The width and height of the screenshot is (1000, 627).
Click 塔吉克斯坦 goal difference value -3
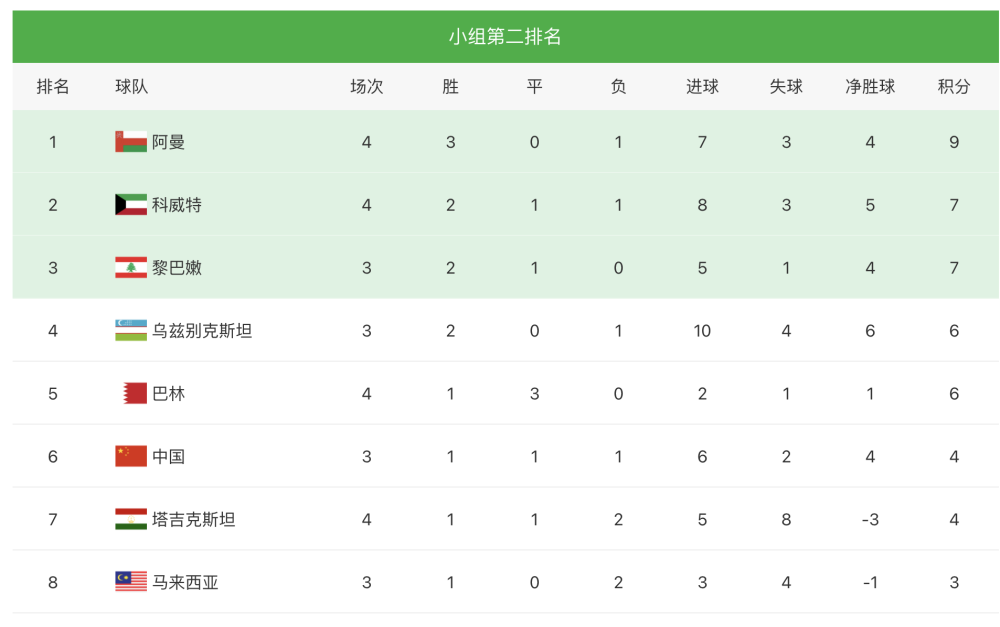870,520
